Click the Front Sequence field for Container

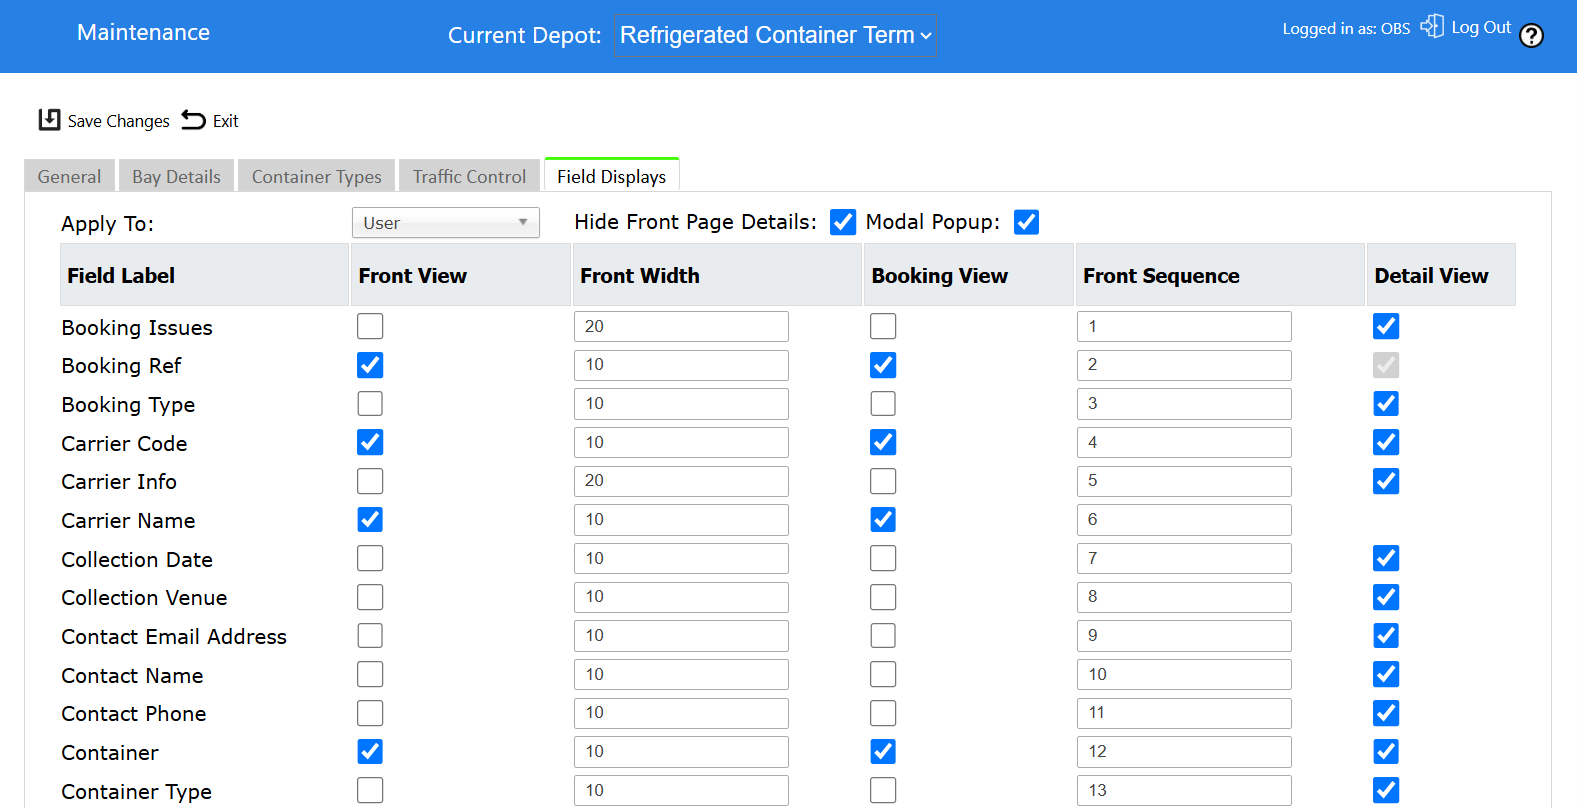(1184, 752)
